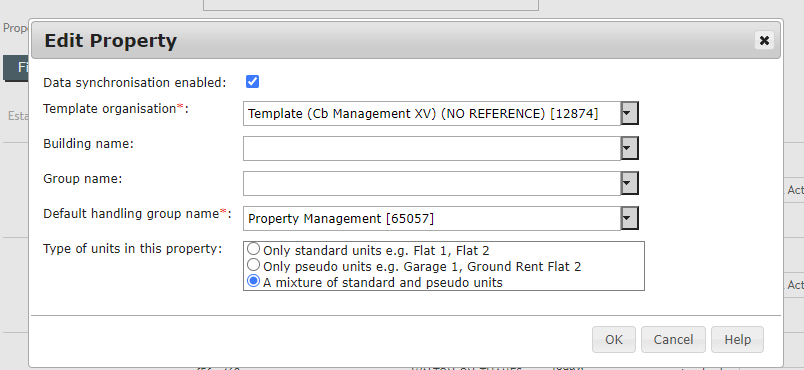
Task: Select A mixture of standard and pseudo units
Action: click(253, 281)
